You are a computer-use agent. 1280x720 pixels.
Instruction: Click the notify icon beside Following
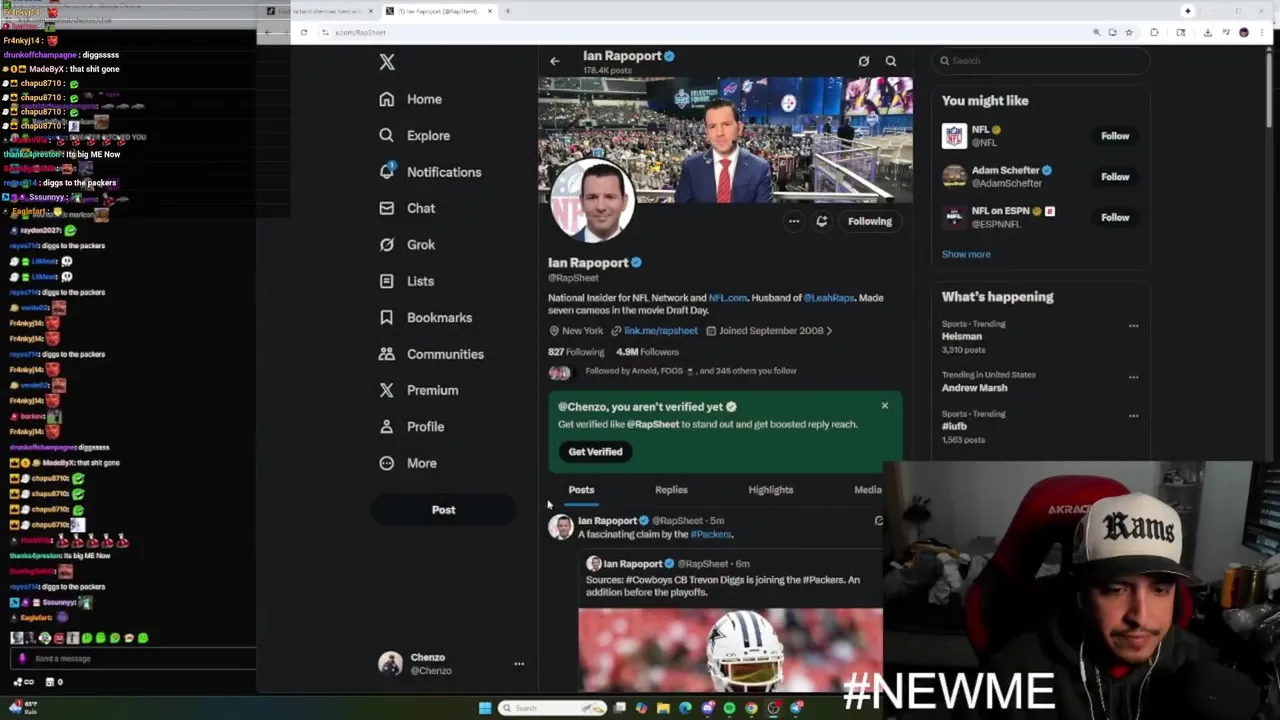click(822, 221)
